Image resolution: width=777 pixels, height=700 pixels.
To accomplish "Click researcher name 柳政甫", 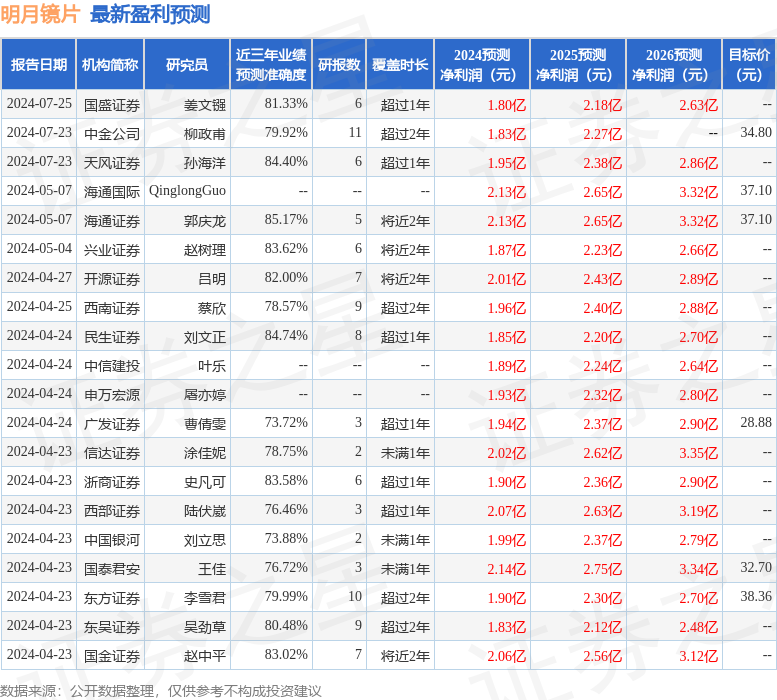I will [x=205, y=134].
